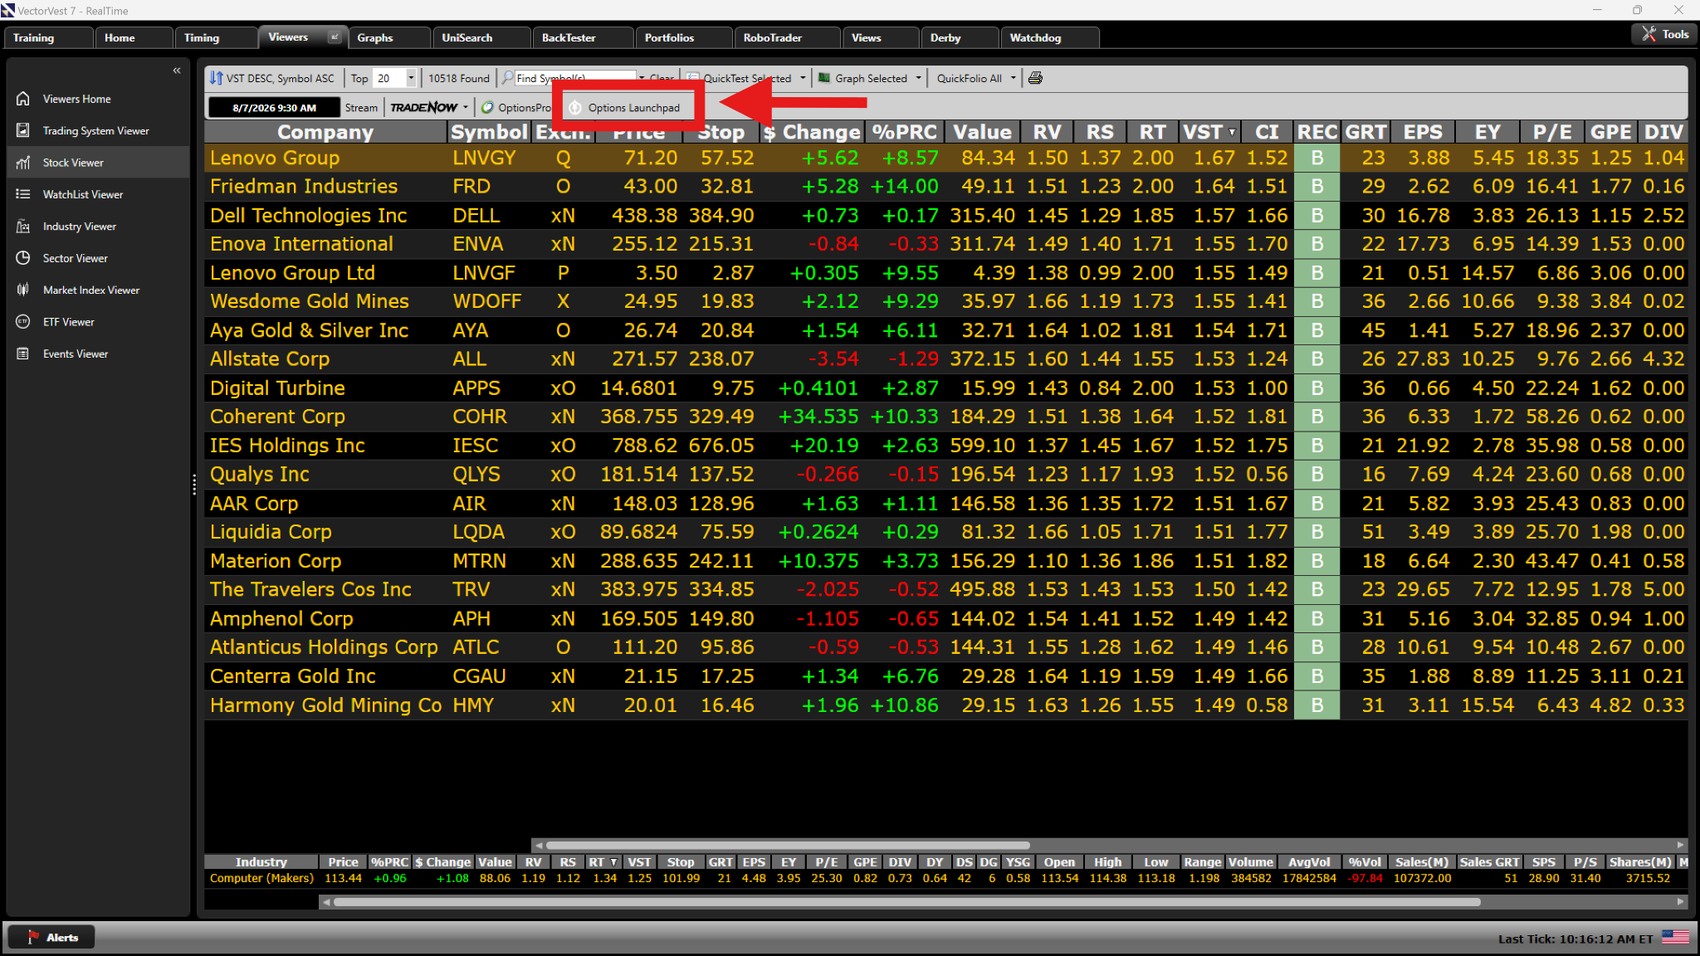The image size is (1700, 956).
Task: Click the OptionsPro icon button
Action: [x=516, y=107]
